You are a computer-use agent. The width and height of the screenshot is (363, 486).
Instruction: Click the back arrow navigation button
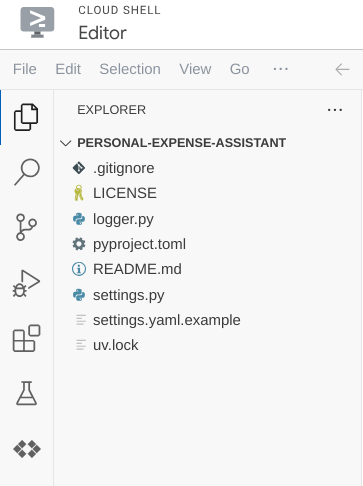pos(342,69)
